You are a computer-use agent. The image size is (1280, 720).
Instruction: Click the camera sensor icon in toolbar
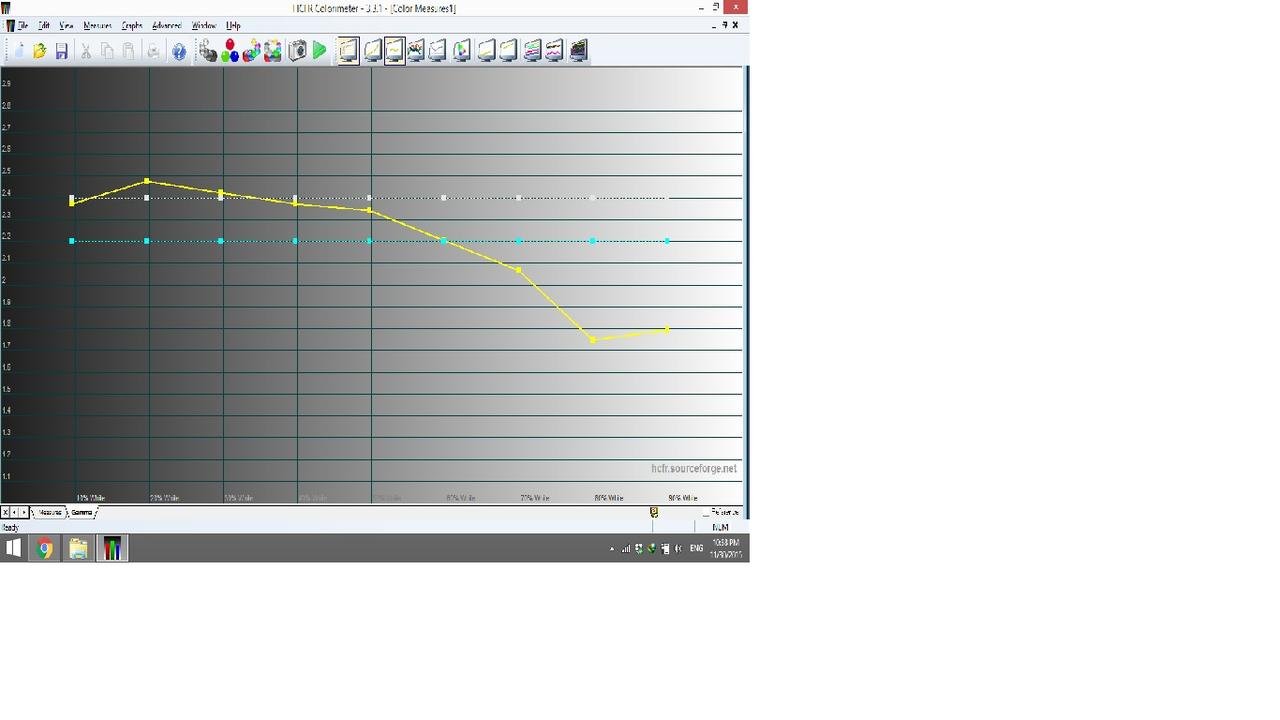[x=297, y=50]
